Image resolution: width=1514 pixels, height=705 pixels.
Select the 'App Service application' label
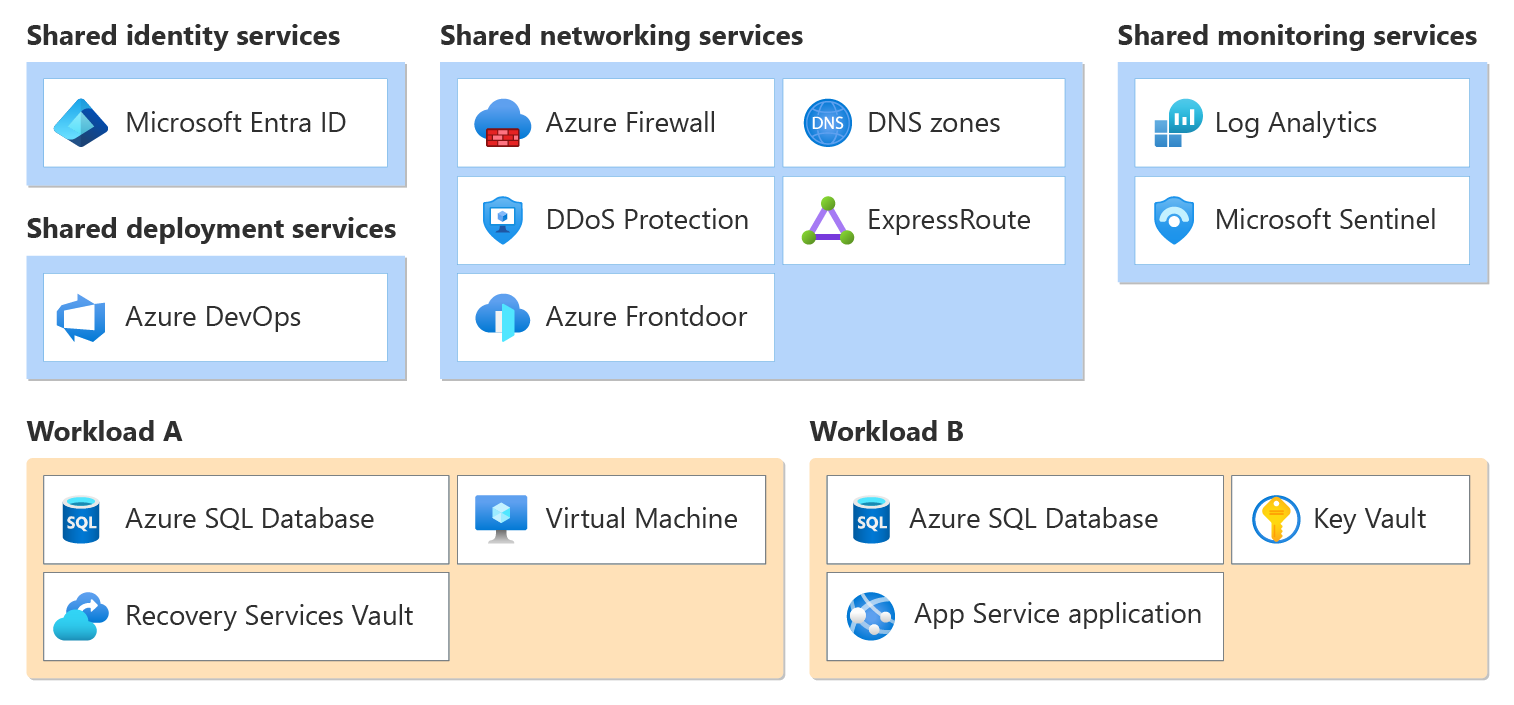(1058, 615)
